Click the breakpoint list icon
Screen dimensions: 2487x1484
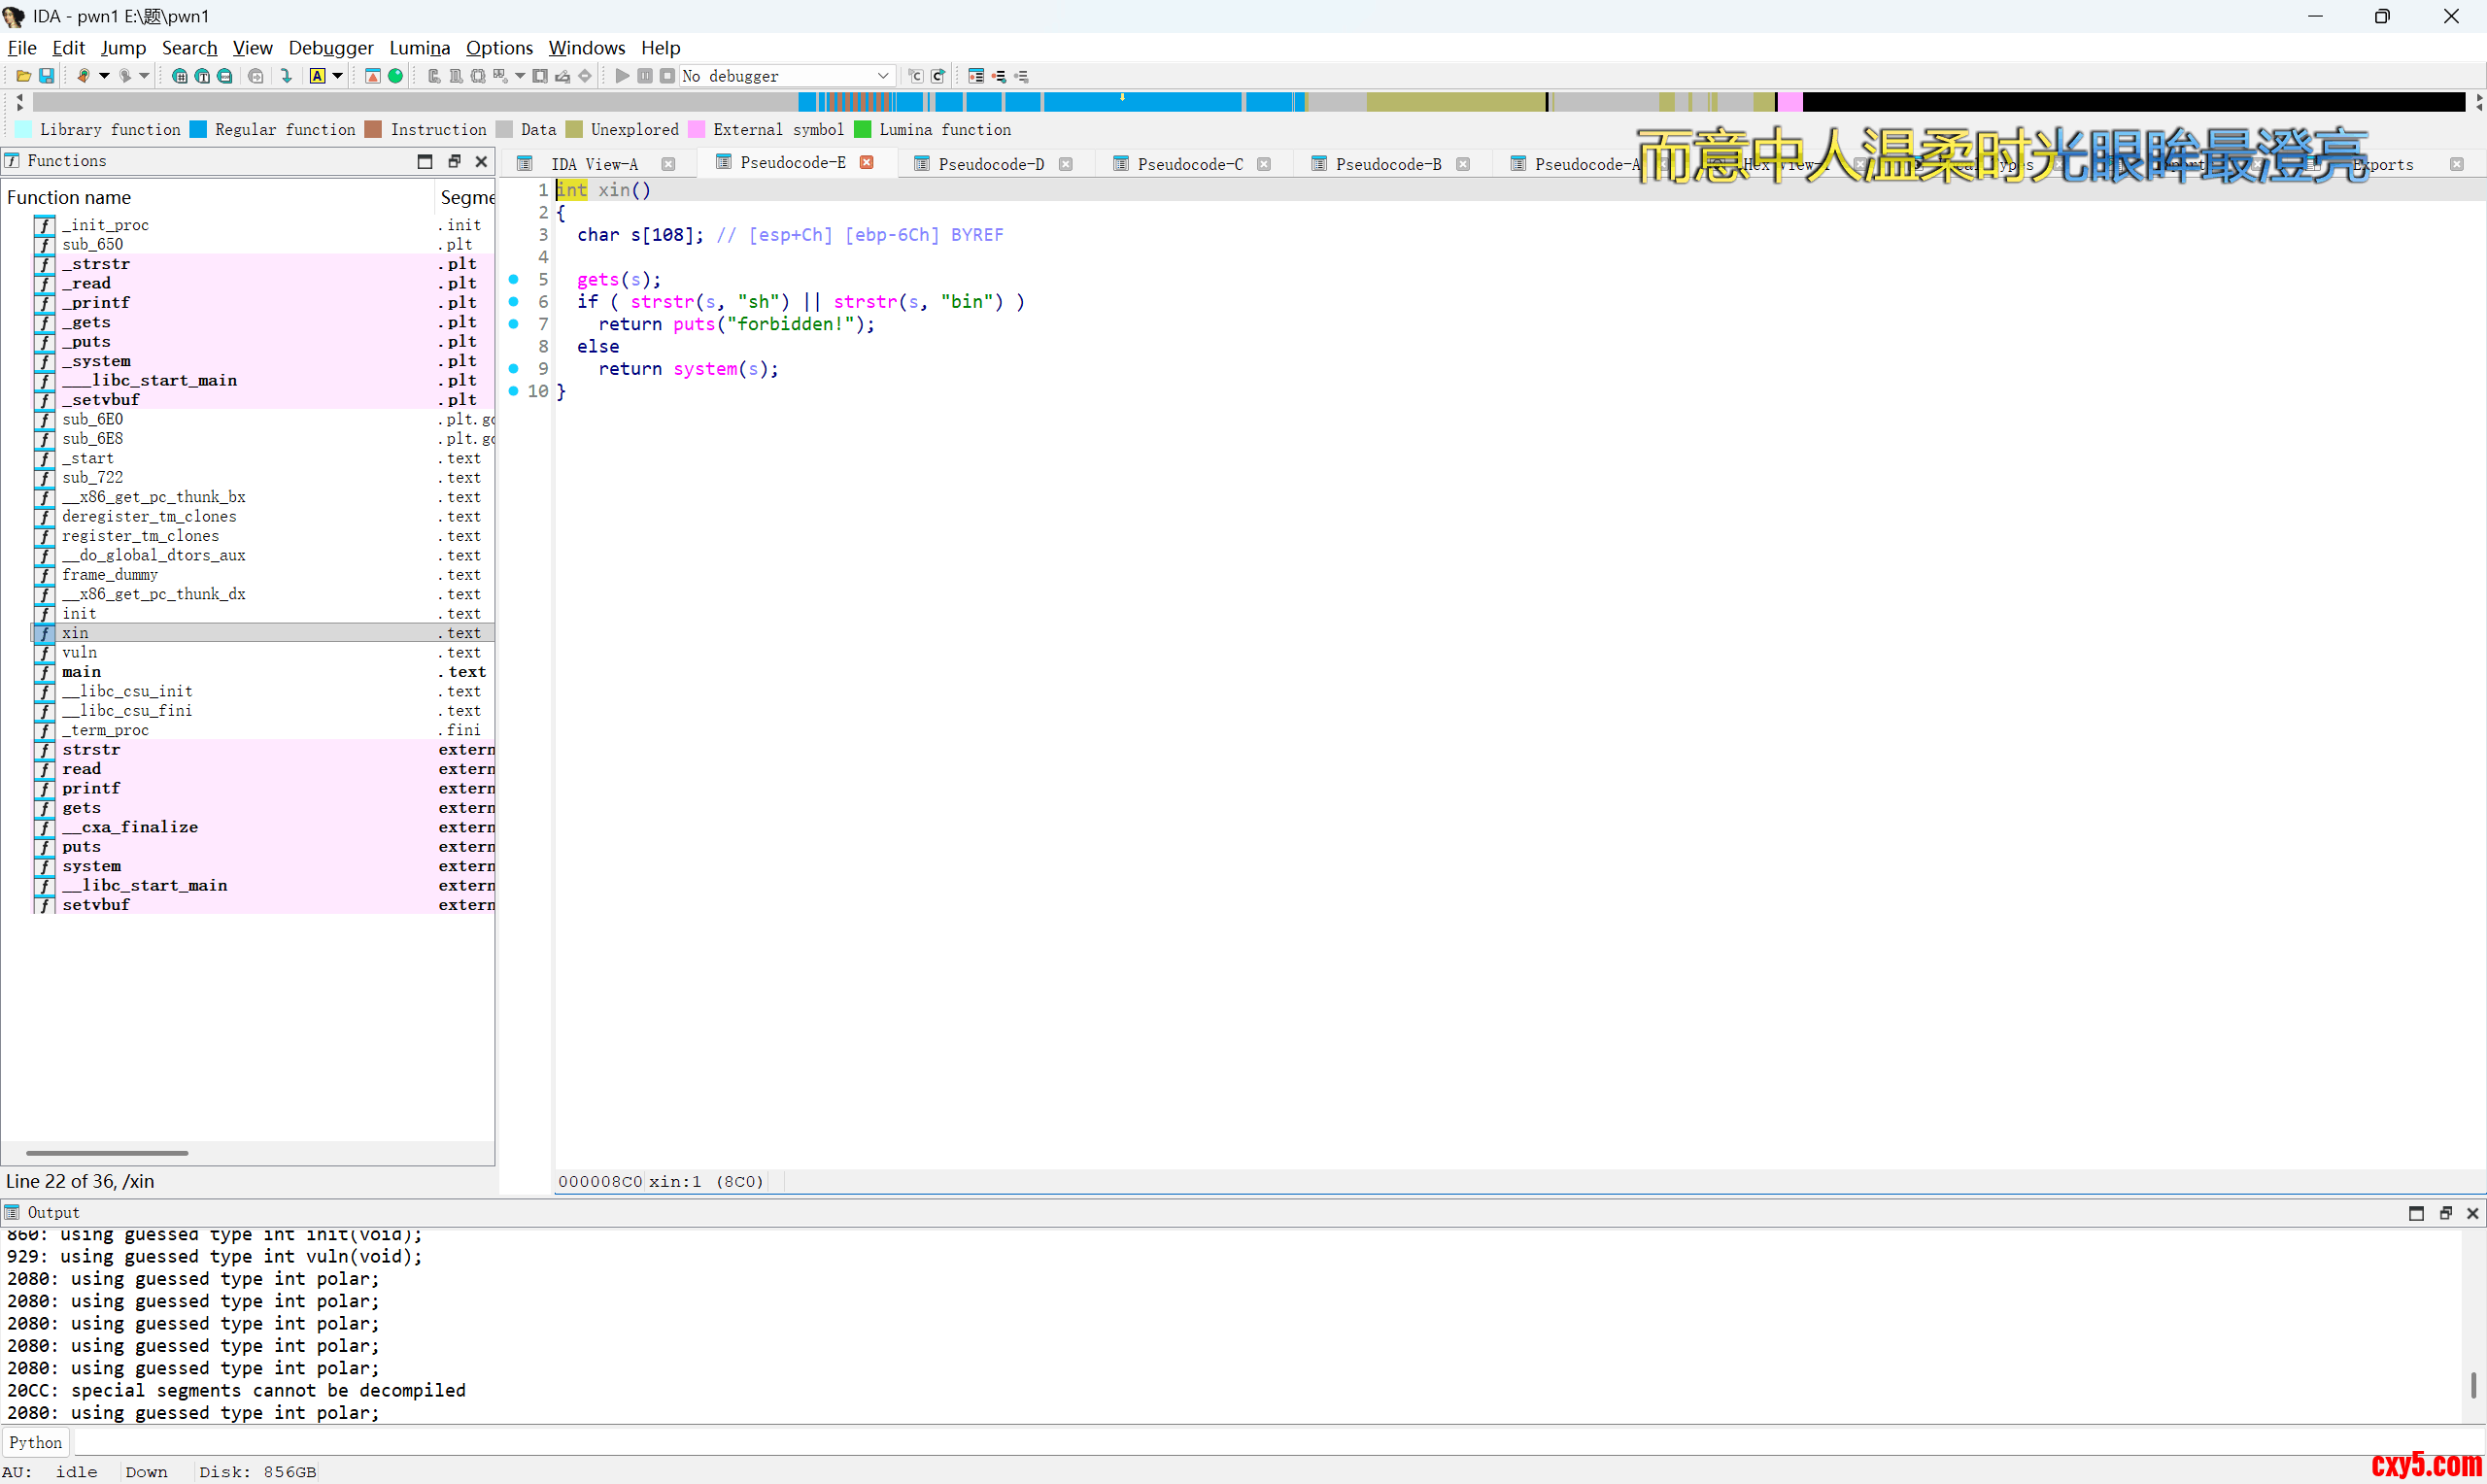click(x=976, y=76)
